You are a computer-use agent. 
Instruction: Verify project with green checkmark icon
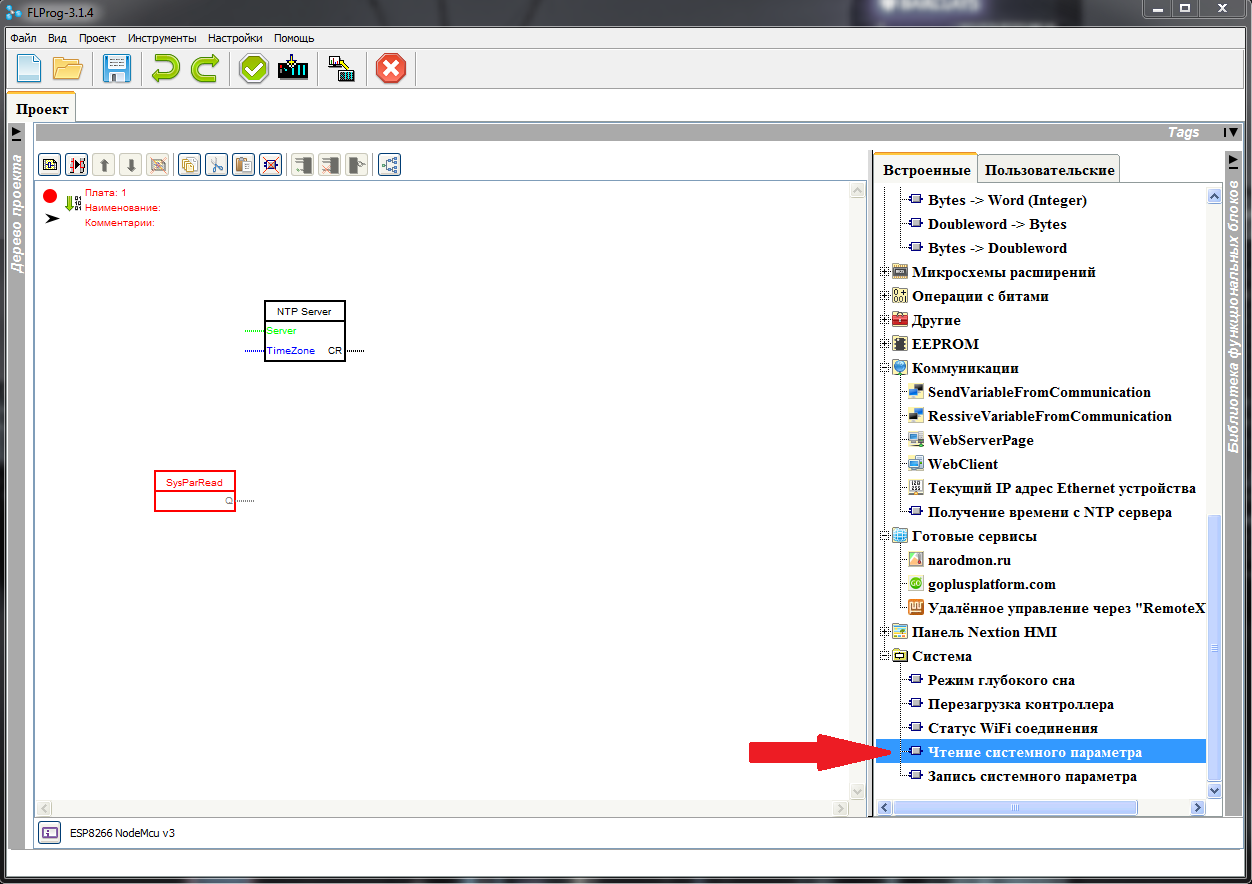tap(254, 69)
